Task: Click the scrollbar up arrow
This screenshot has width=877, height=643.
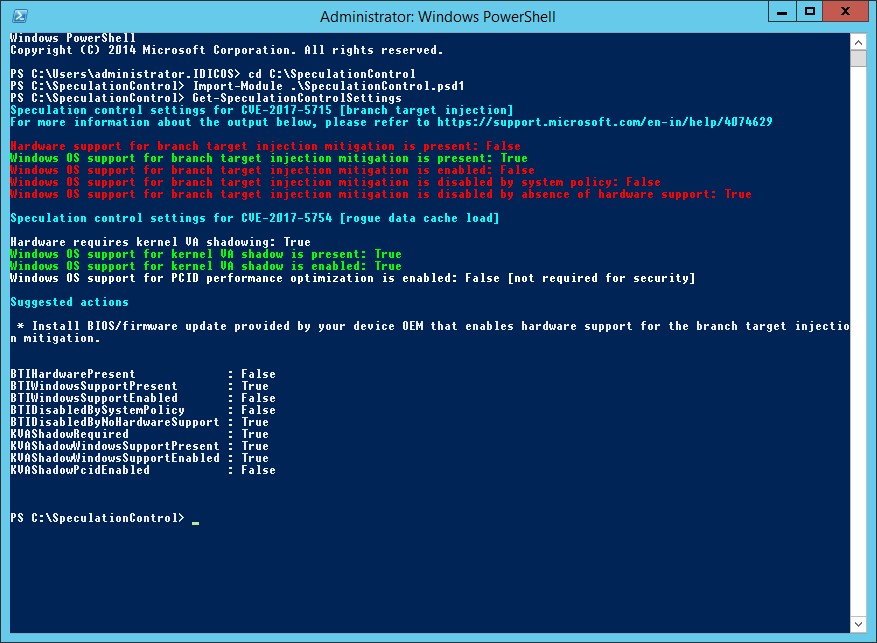Action: [858, 42]
